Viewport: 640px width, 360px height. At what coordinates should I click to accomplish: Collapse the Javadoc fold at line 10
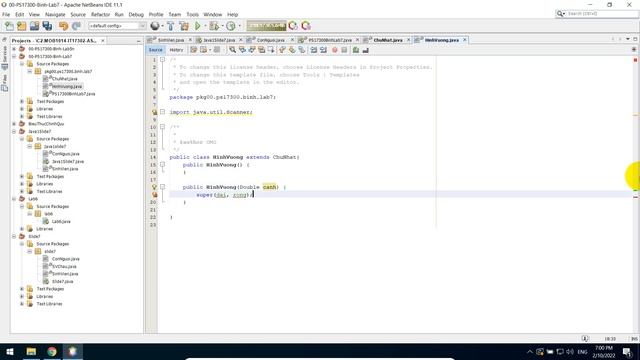162,127
